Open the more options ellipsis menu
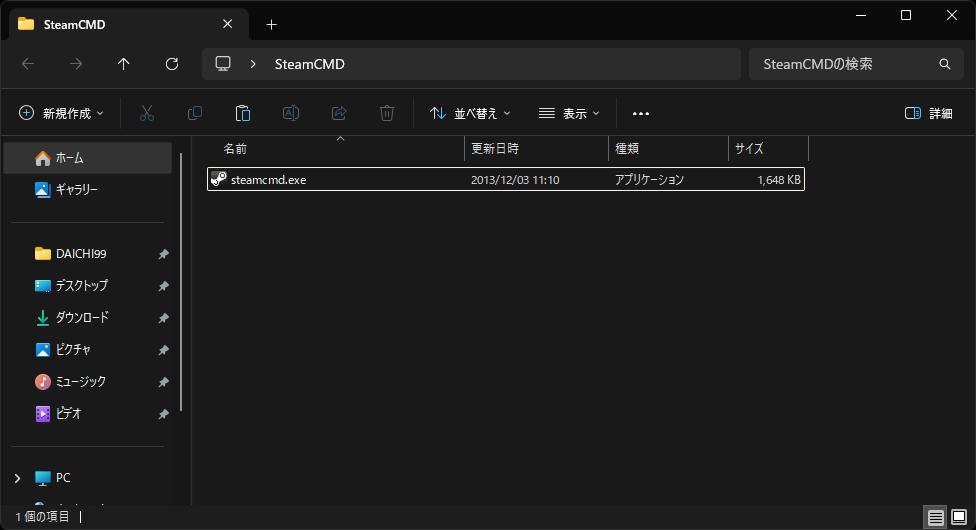This screenshot has width=976, height=530. click(640, 113)
